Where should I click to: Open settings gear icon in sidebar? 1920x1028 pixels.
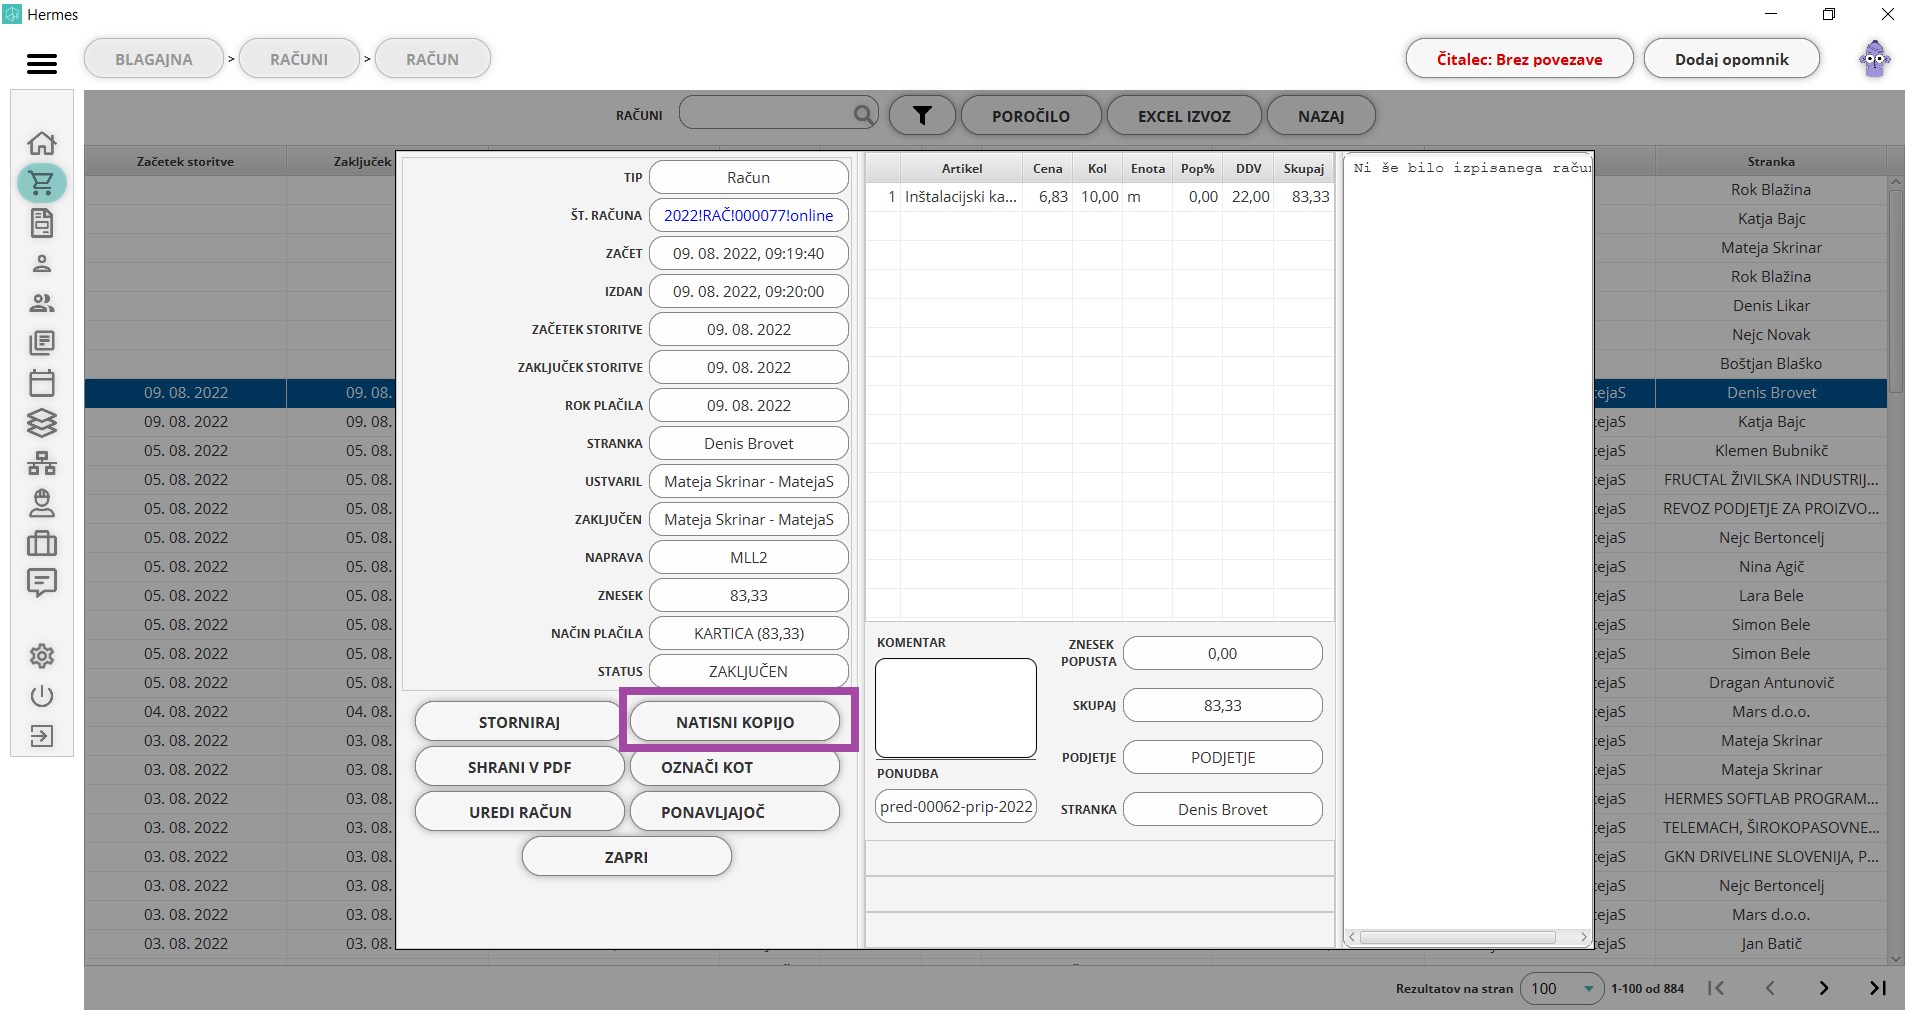pos(42,656)
